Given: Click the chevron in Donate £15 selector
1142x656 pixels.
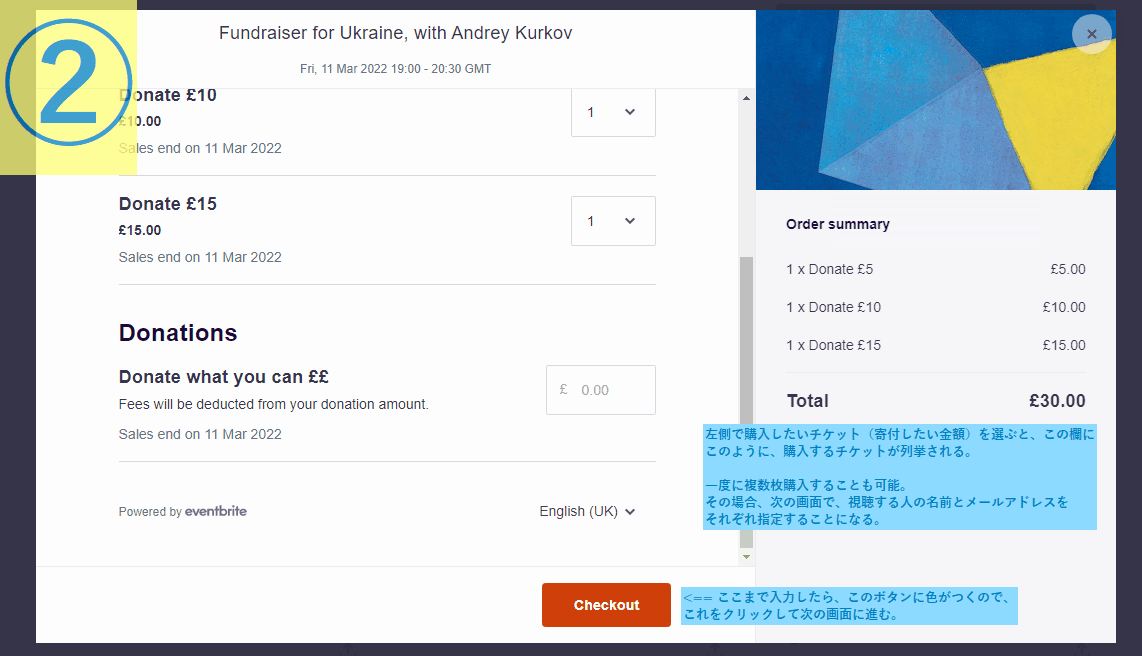Looking at the screenshot, I should pyautogui.click(x=630, y=221).
